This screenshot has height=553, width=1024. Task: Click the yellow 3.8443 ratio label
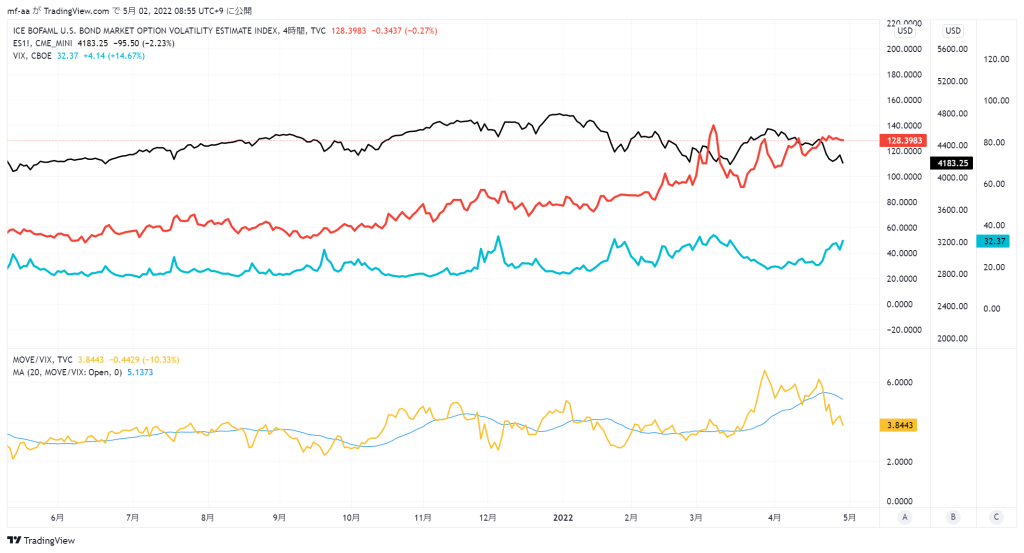(899, 425)
